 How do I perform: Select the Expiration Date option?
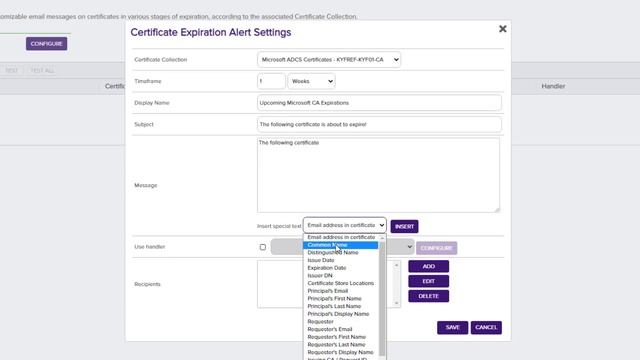coord(341,268)
